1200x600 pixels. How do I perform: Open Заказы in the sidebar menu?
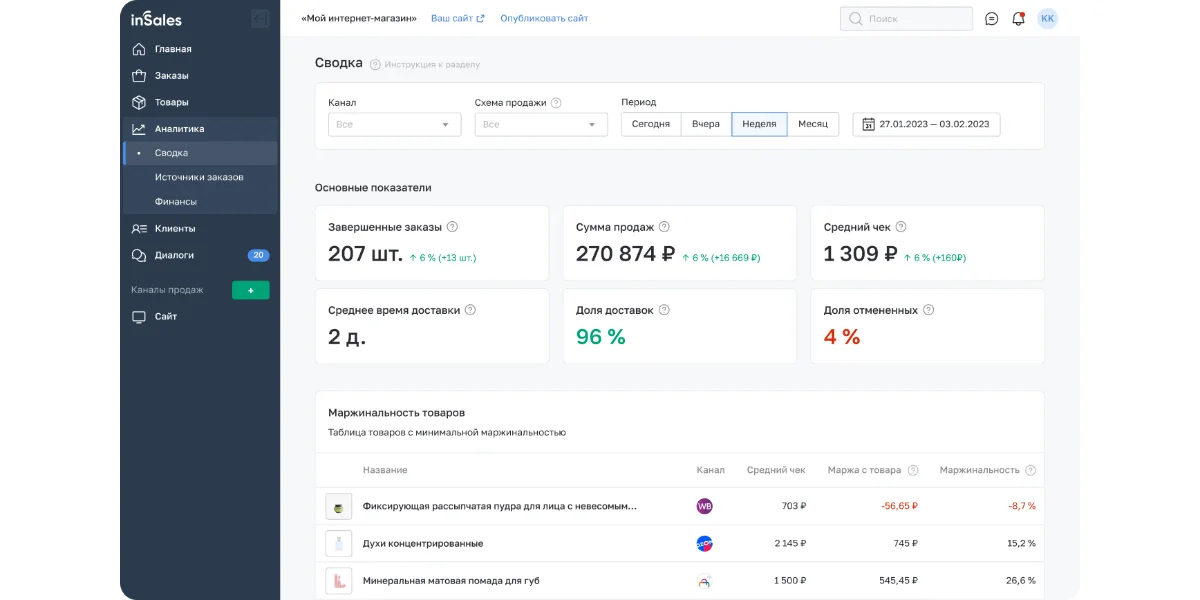(x=171, y=75)
